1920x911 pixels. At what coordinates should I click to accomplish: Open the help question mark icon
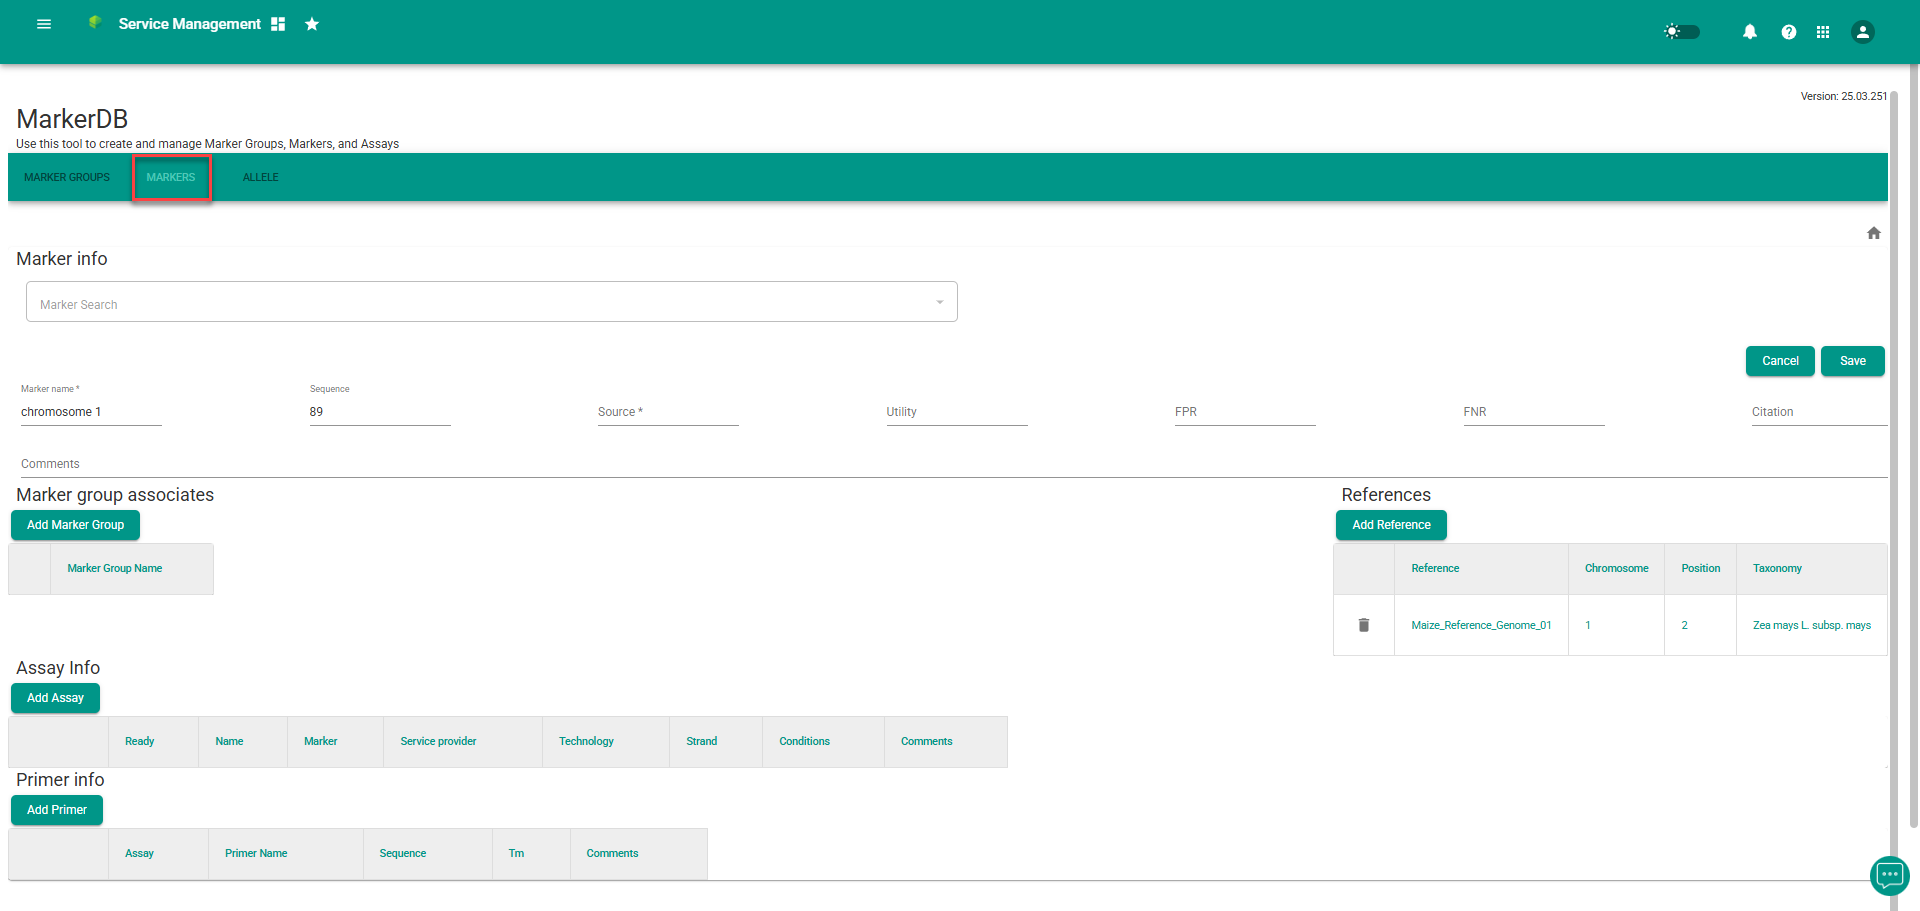click(1788, 32)
